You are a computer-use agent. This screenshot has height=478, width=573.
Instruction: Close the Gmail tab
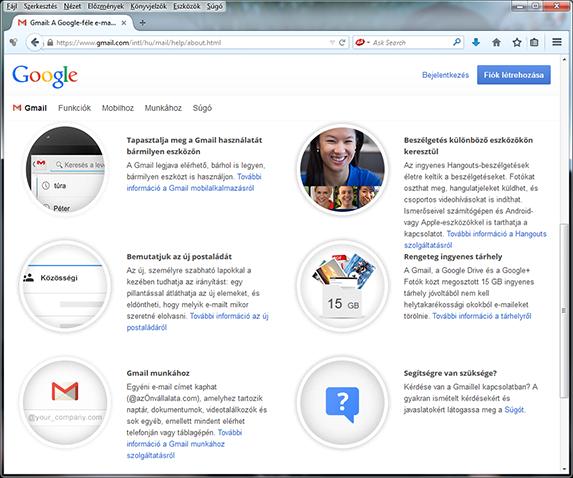124,23
